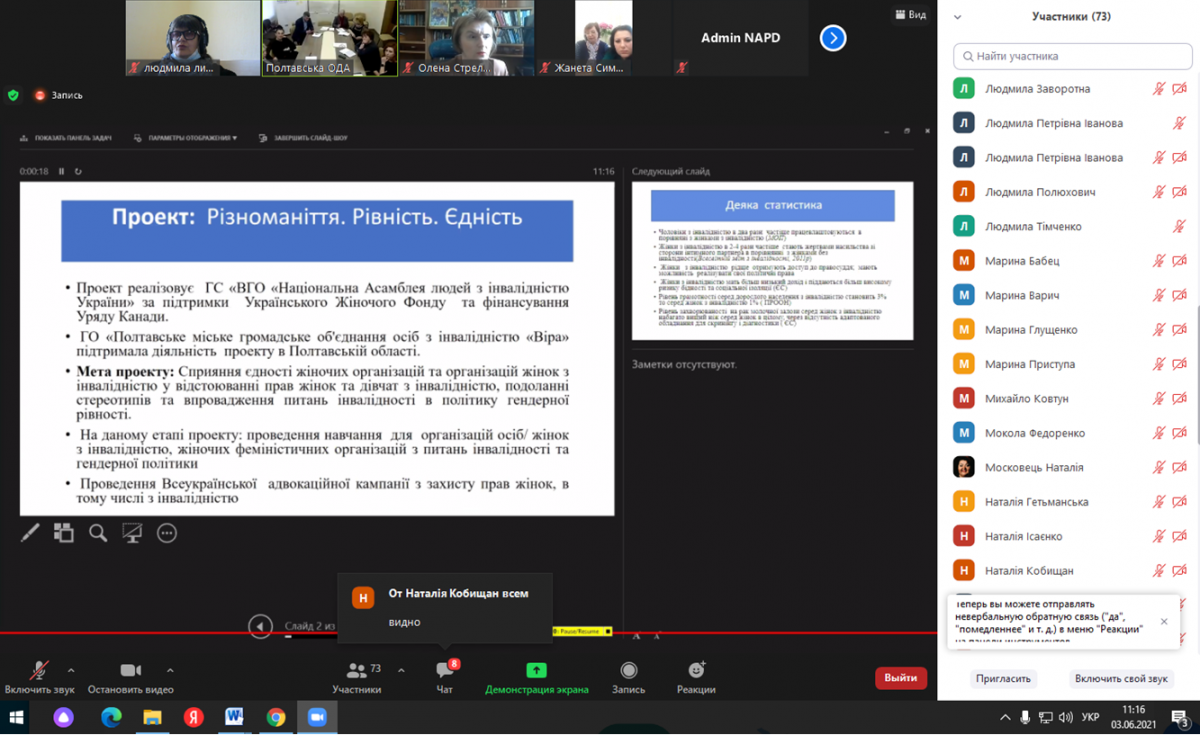
Task: Click the Record (Запись) toolbar icon
Action: click(628, 671)
